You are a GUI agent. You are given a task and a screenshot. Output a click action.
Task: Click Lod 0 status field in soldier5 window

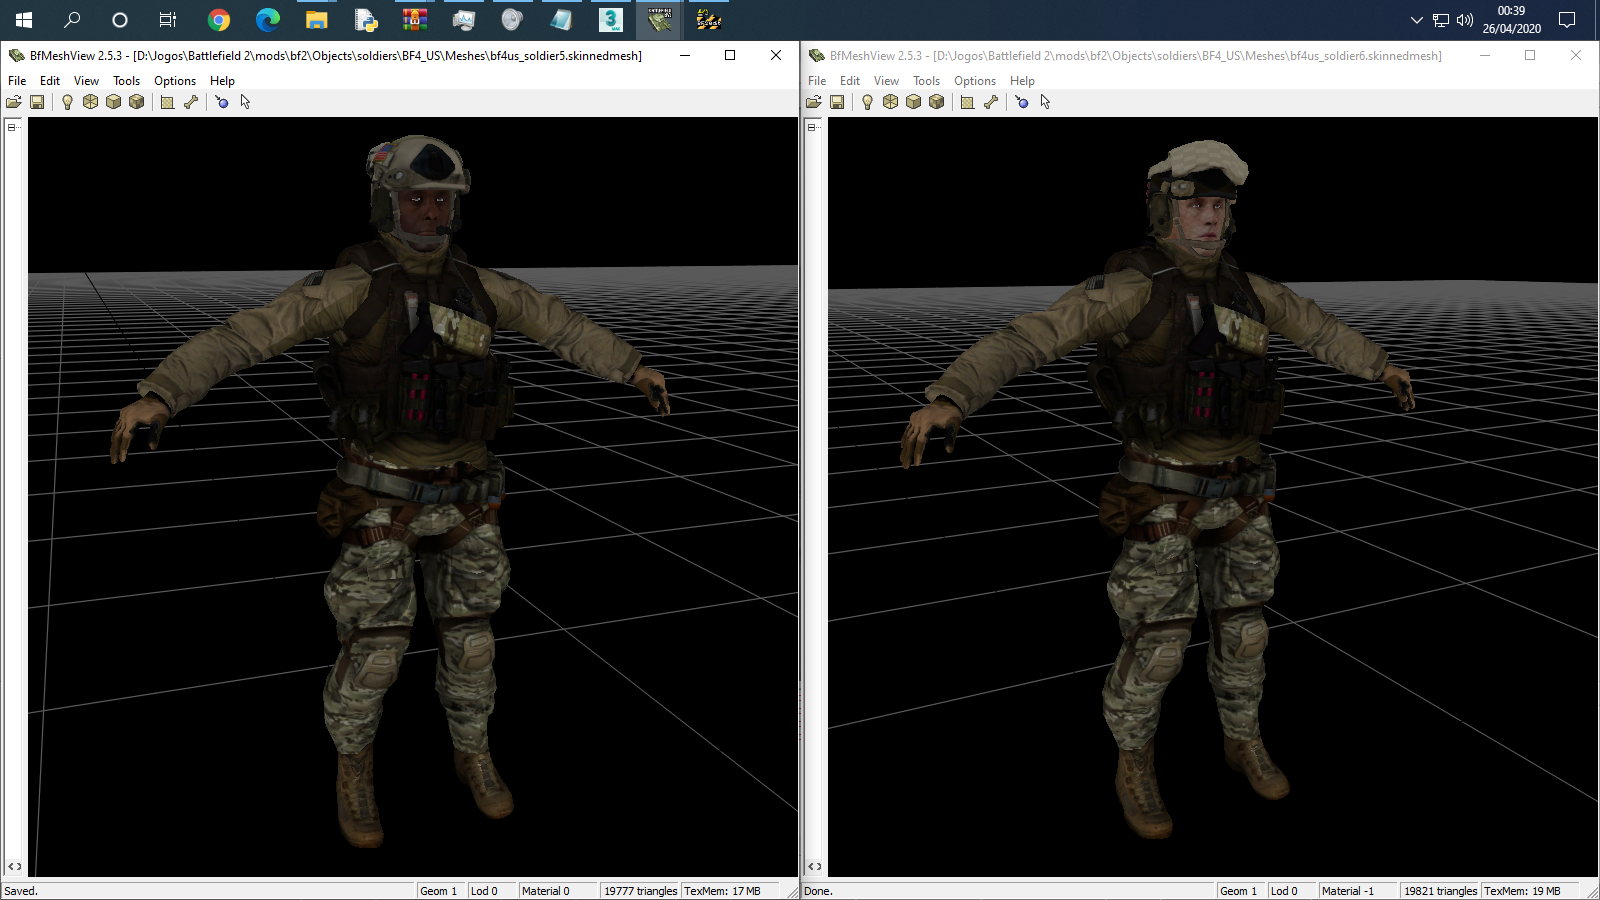pos(491,891)
